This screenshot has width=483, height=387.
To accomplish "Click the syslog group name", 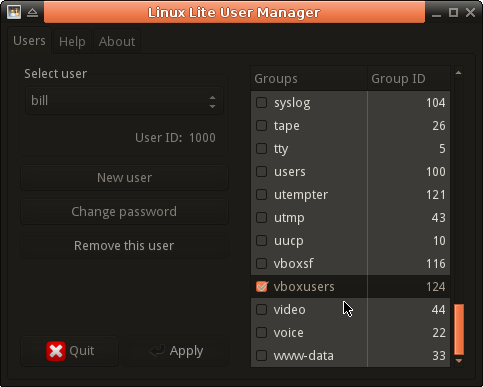I will pyautogui.click(x=292, y=103).
